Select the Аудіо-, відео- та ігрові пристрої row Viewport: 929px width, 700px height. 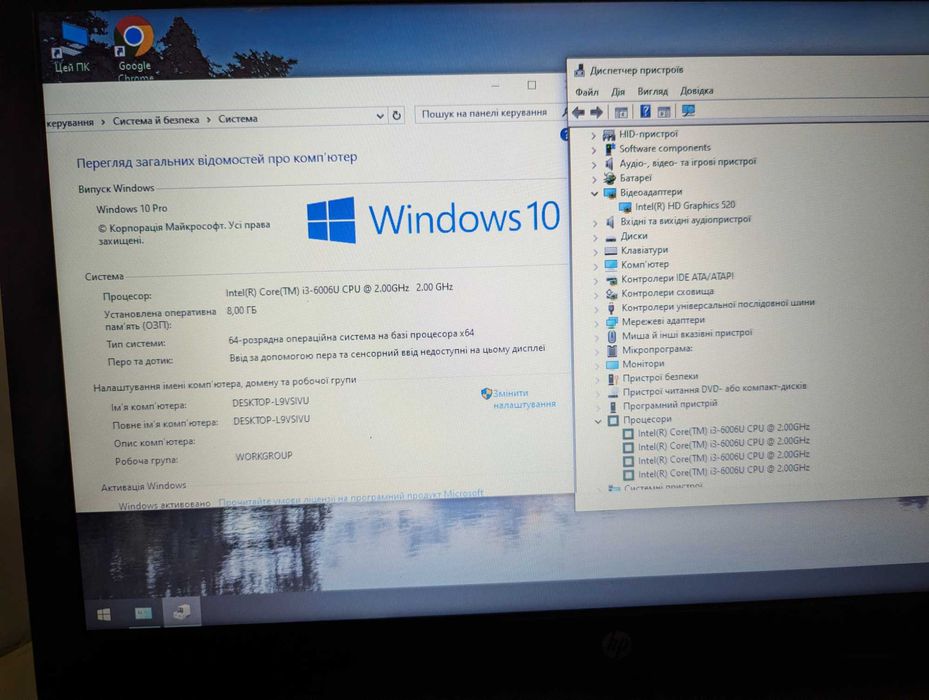click(x=687, y=162)
